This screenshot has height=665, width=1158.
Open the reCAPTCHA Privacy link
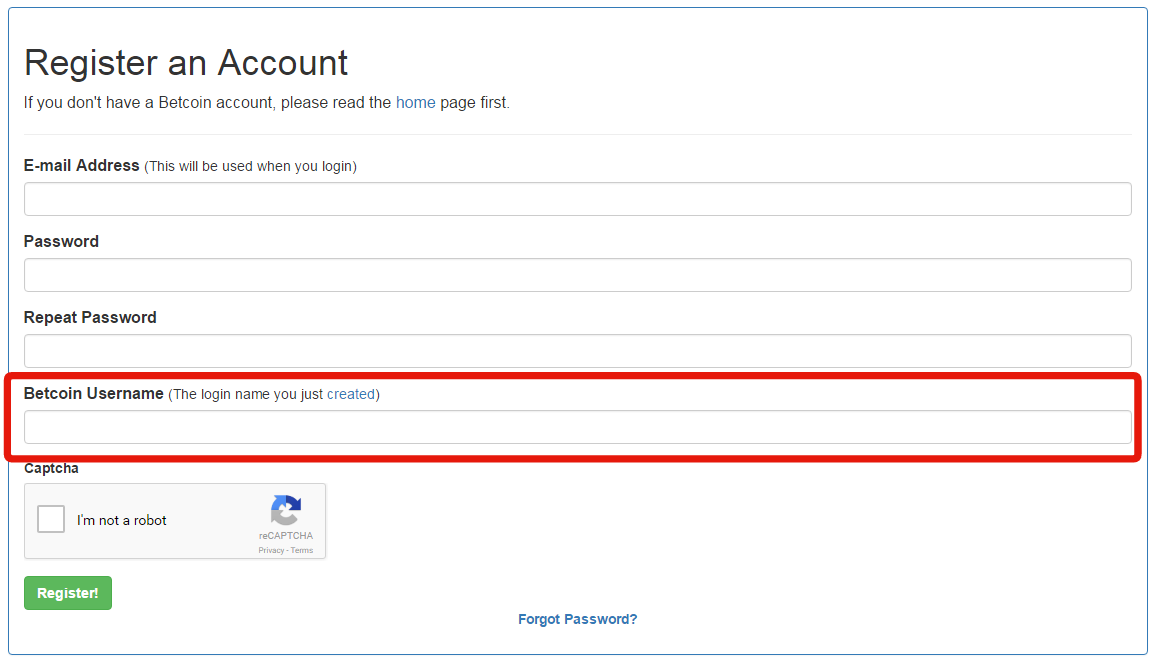[x=271, y=550]
